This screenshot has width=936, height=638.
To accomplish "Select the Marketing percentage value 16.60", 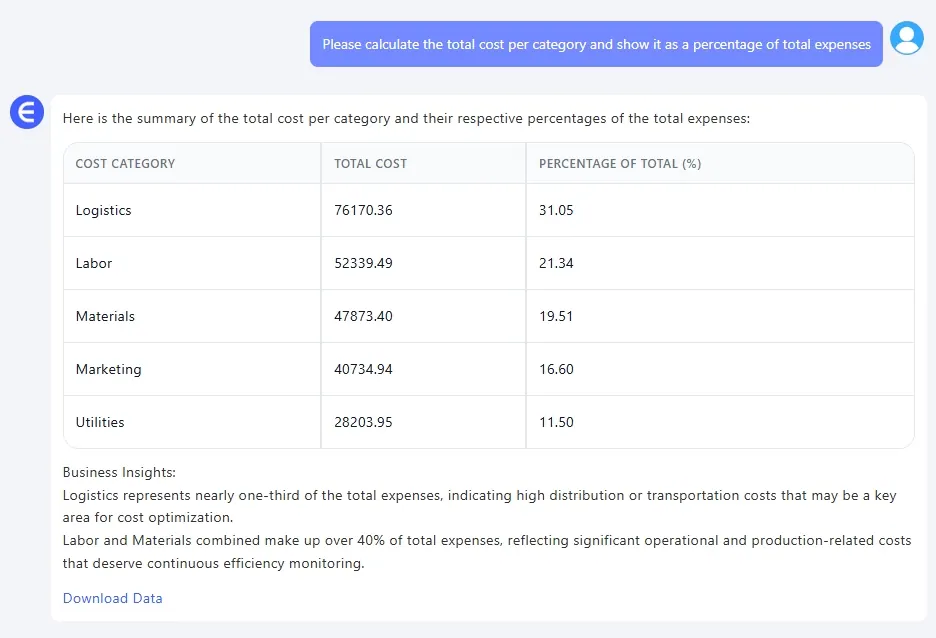I will [x=556, y=369].
